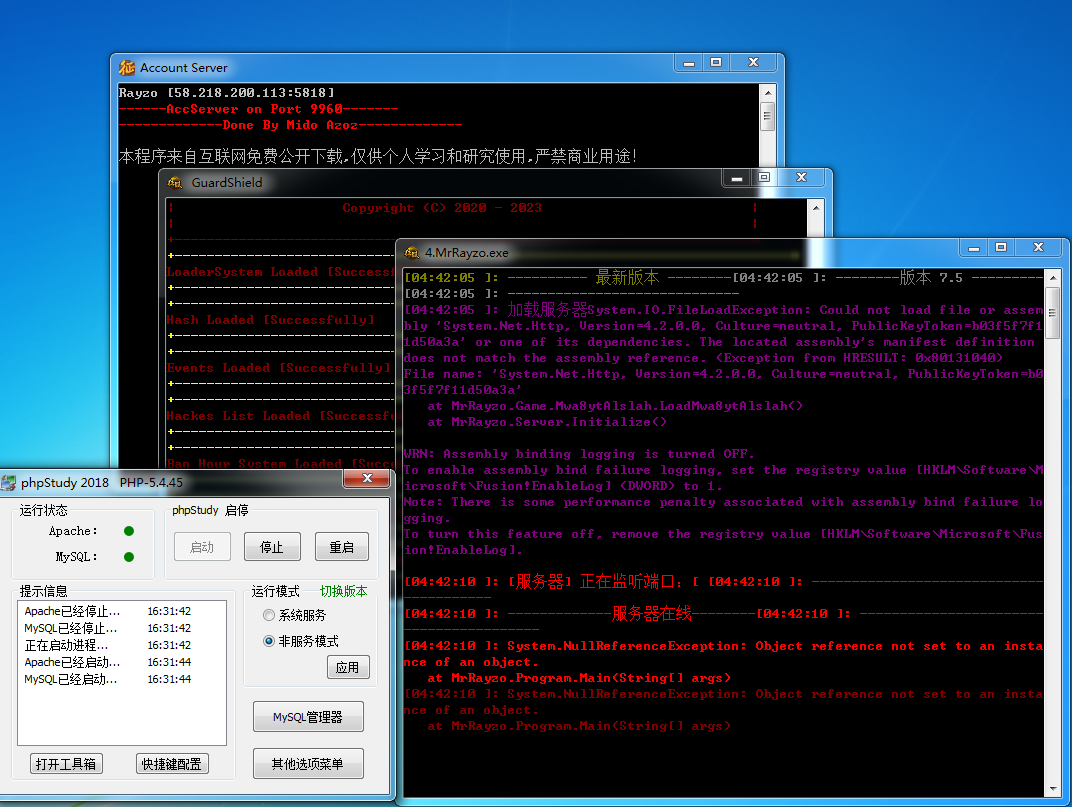Click the MrRayzo console scrollbar down arrow

pos(1053,789)
